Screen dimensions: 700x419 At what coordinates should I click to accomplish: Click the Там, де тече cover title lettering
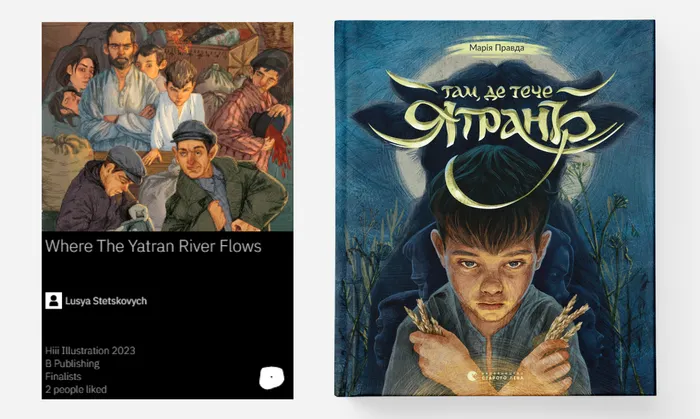497,92
